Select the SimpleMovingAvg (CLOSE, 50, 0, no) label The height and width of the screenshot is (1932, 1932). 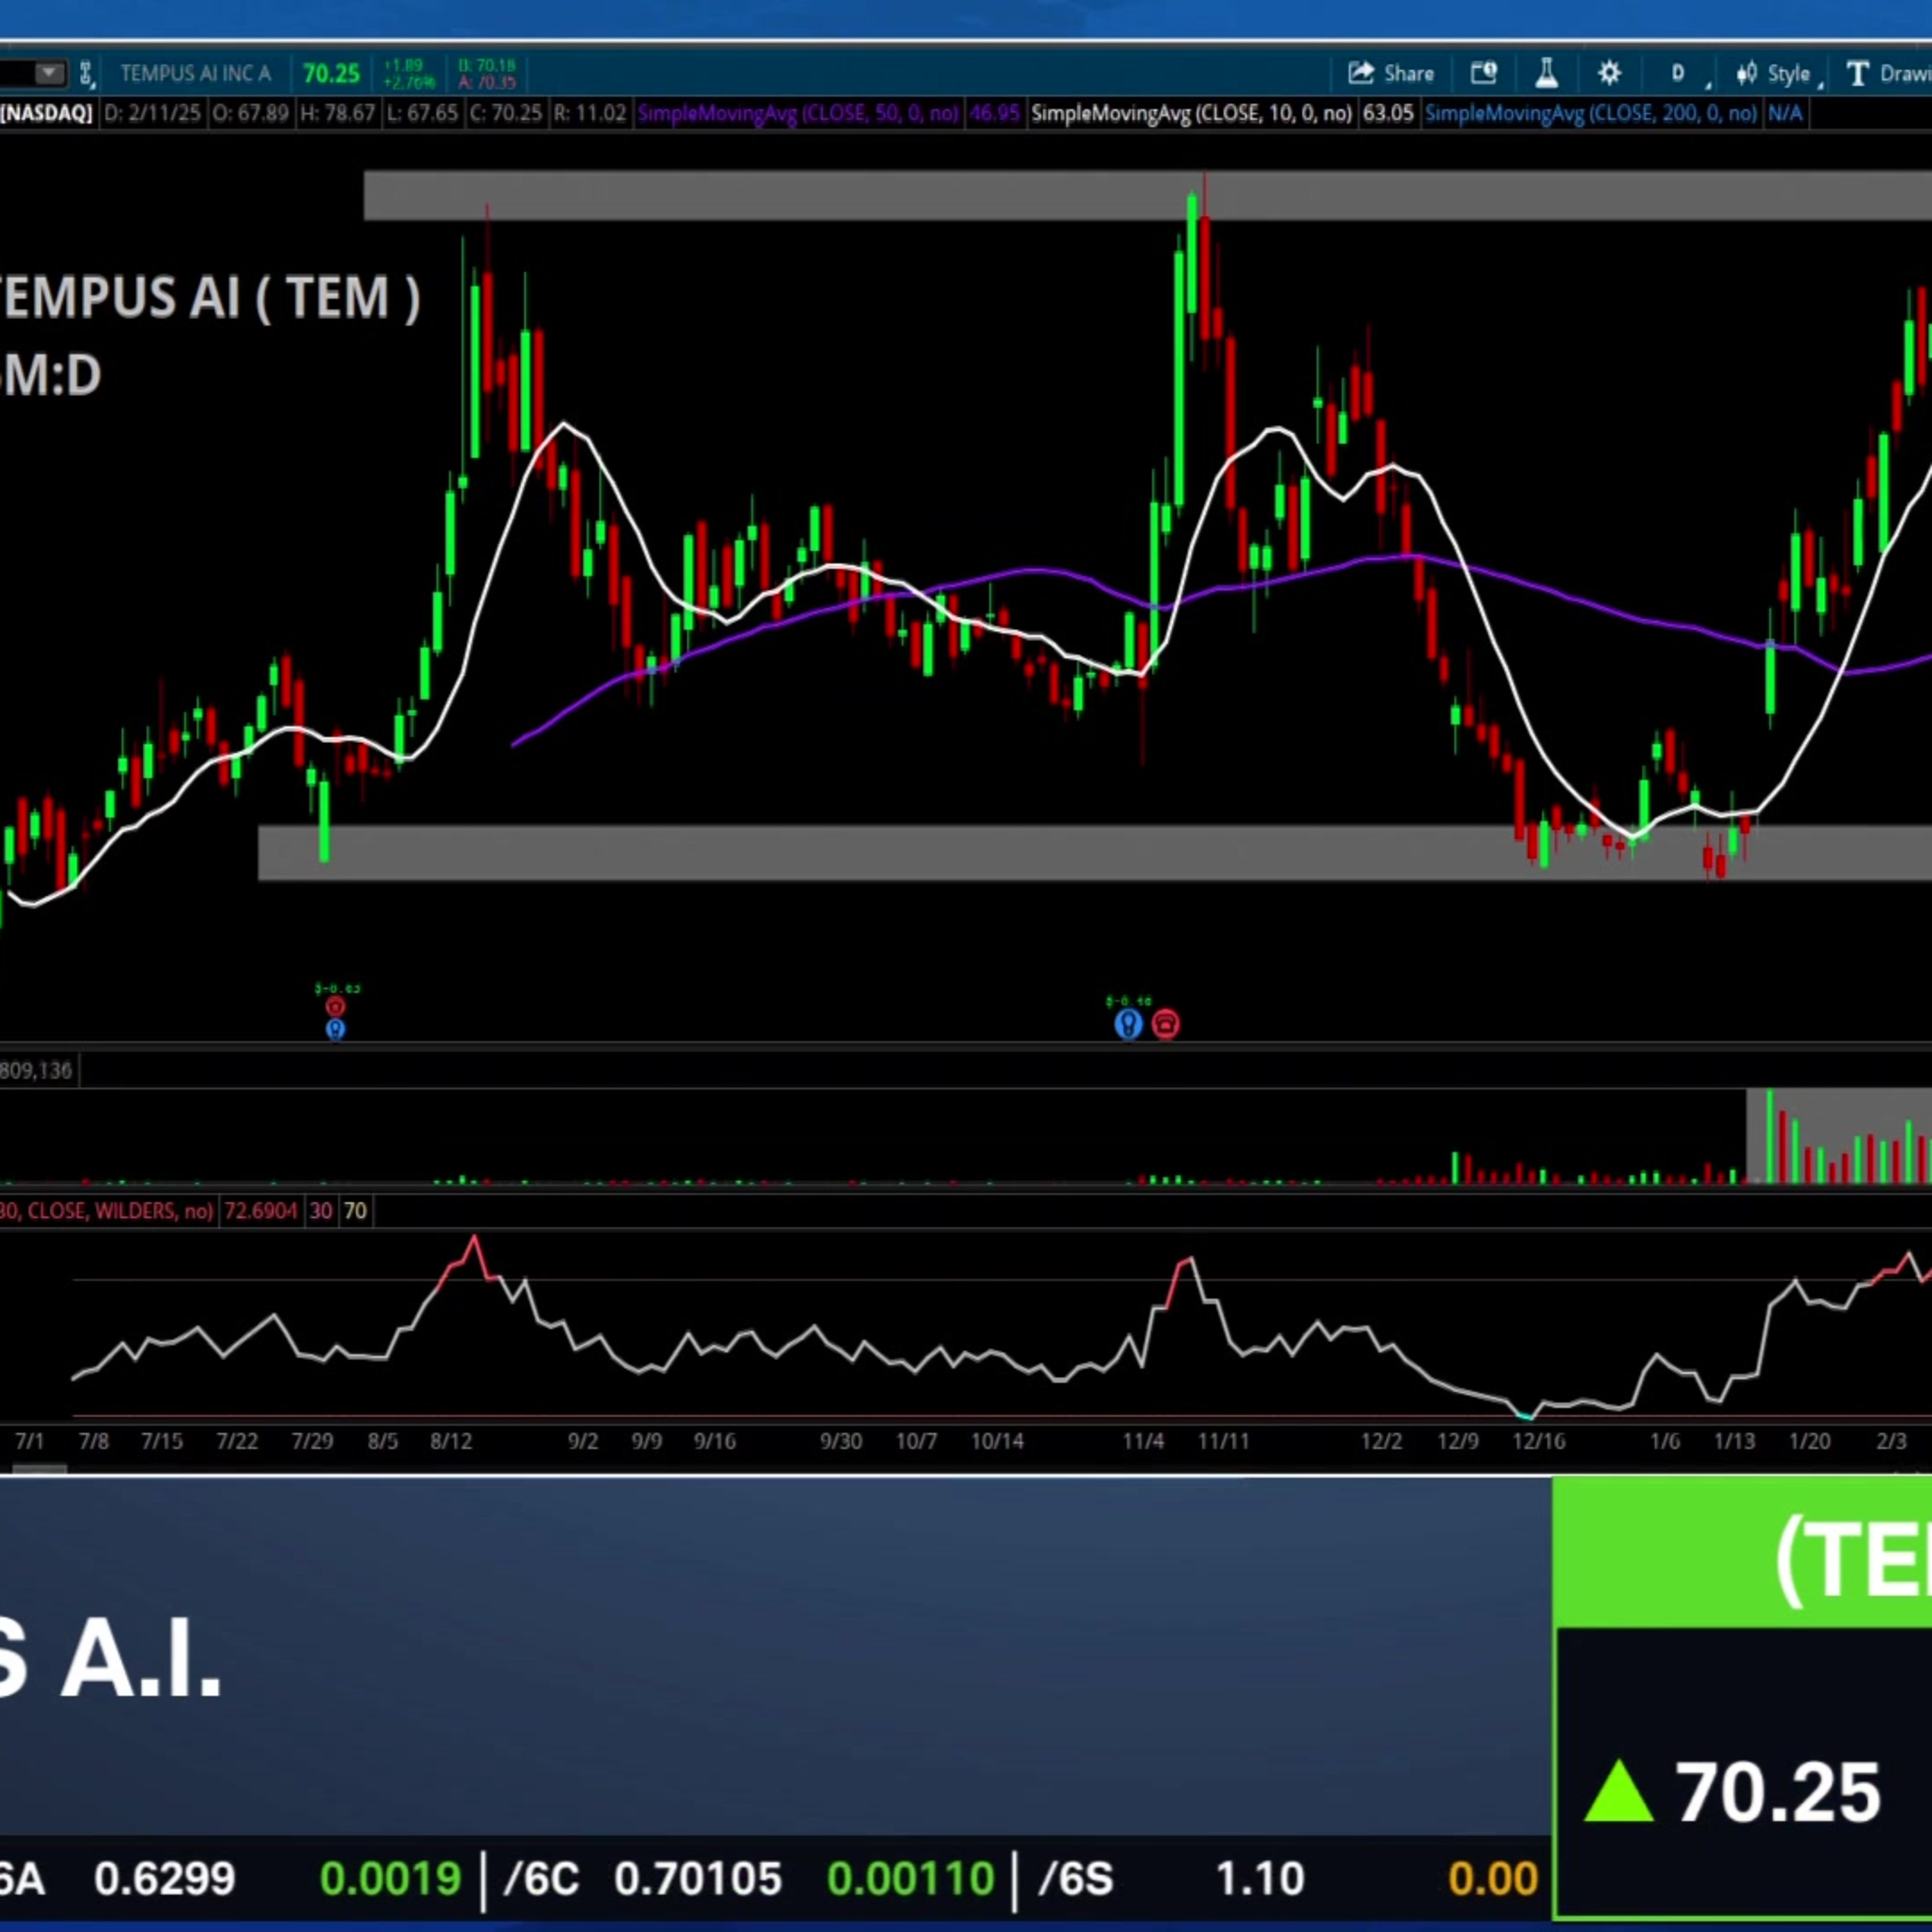click(798, 113)
